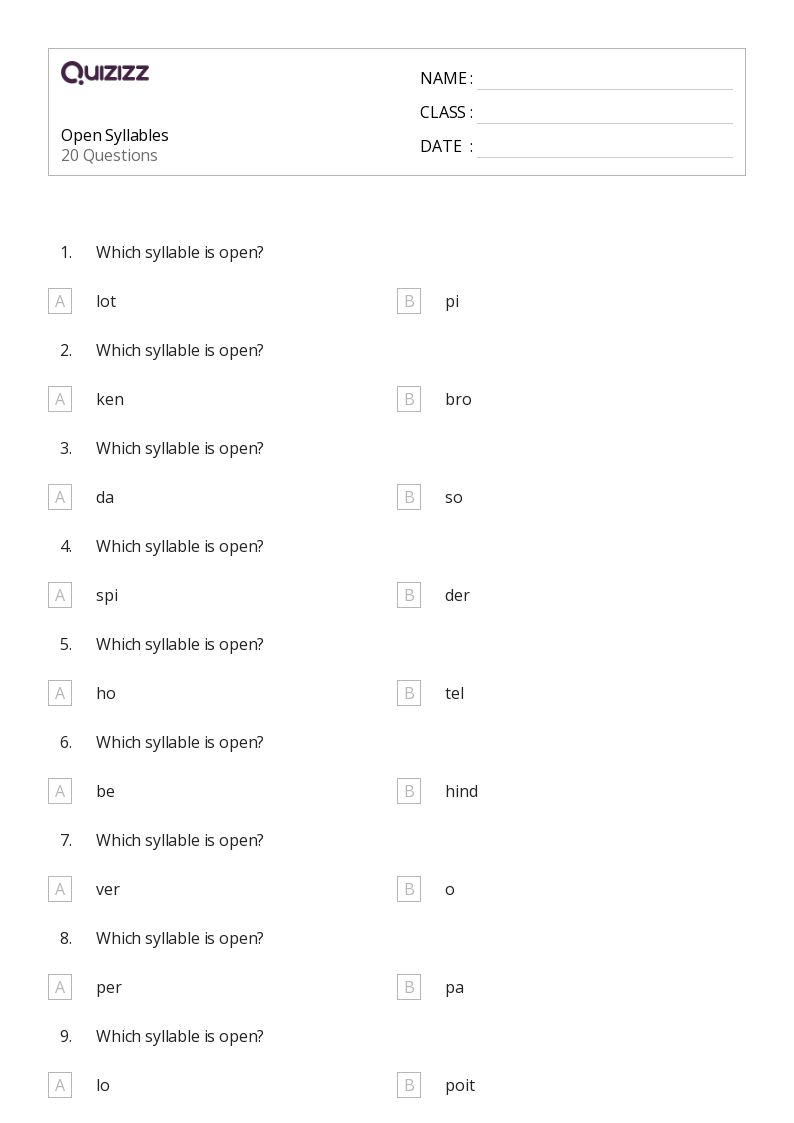Viewport: 794px width, 1123px height.
Task: Select box A next to 'be'
Action: pyautogui.click(x=60, y=791)
